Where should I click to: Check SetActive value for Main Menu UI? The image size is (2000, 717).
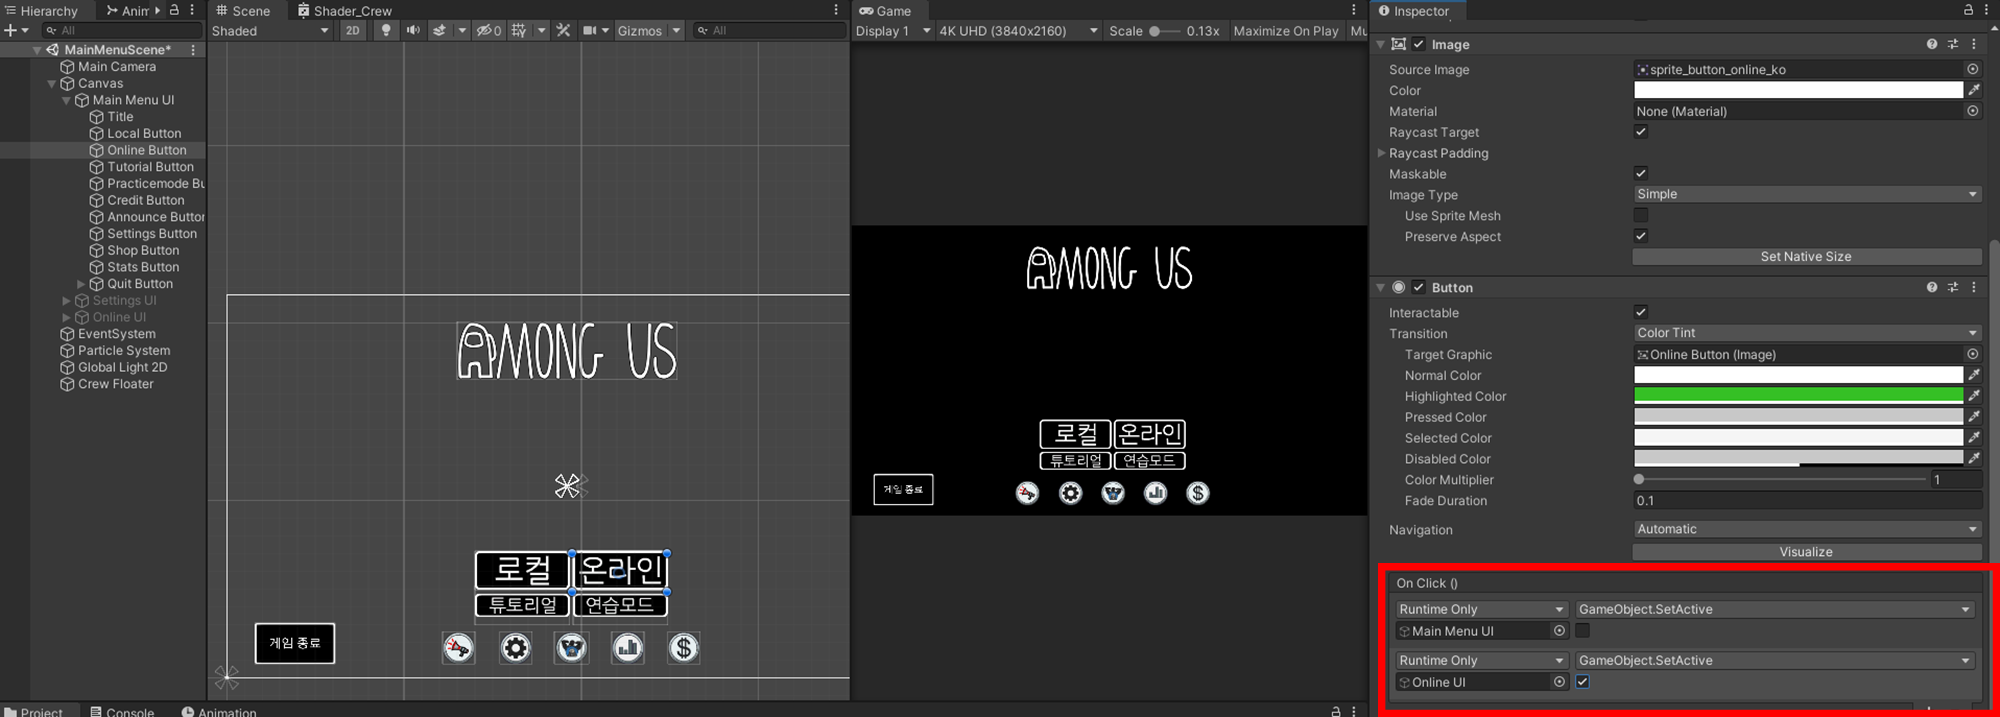1582,631
